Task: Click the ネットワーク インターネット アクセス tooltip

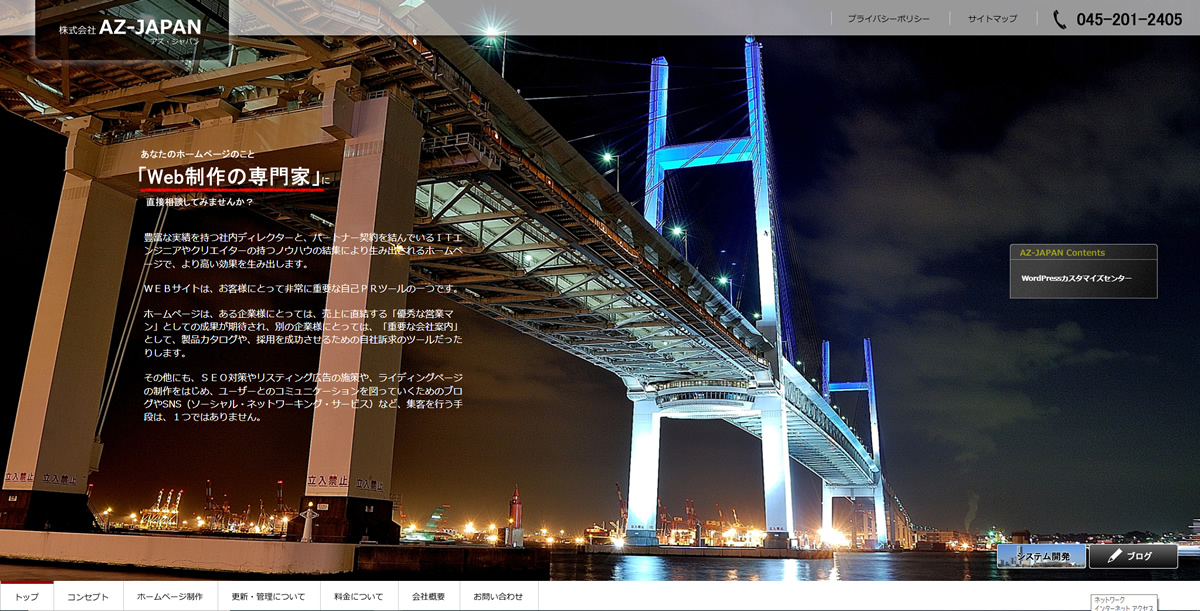Action: click(1124, 603)
